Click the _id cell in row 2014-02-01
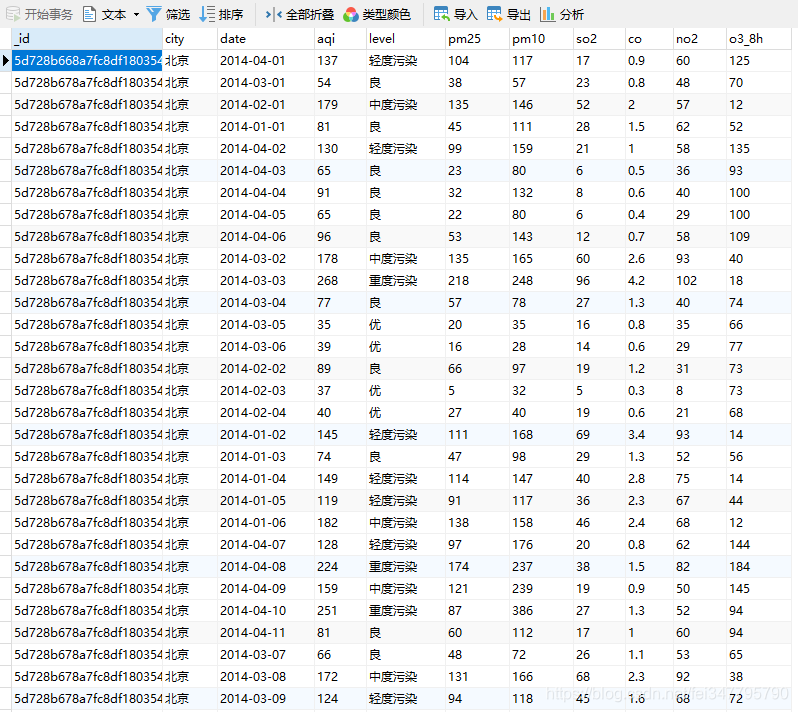The image size is (798, 712). (87, 104)
